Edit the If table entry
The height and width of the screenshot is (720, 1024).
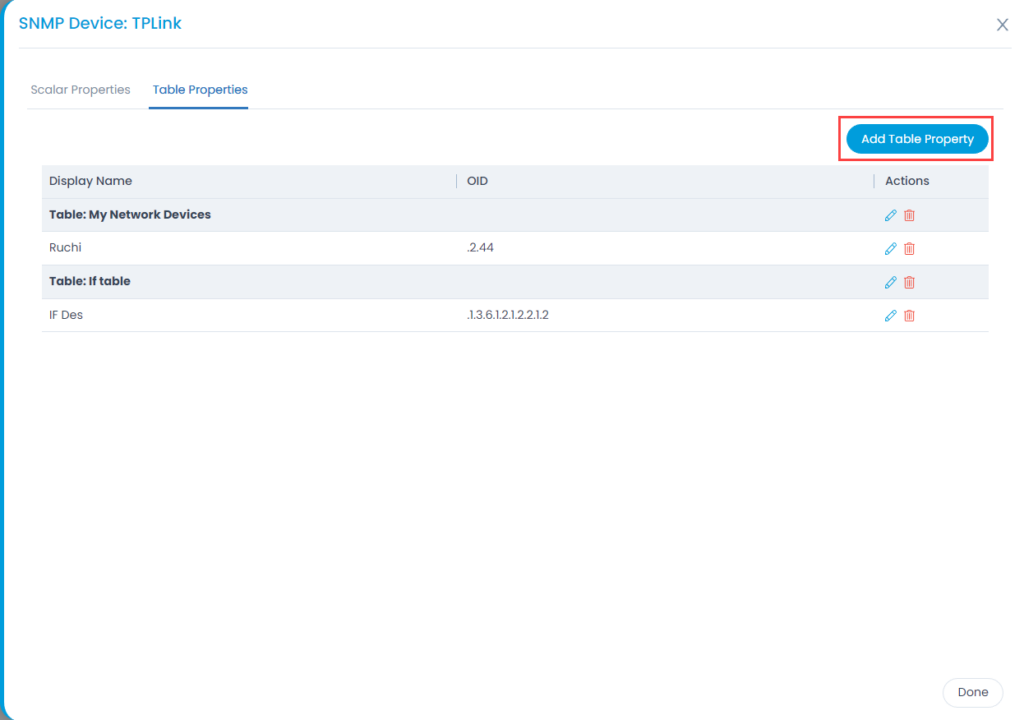(x=890, y=282)
